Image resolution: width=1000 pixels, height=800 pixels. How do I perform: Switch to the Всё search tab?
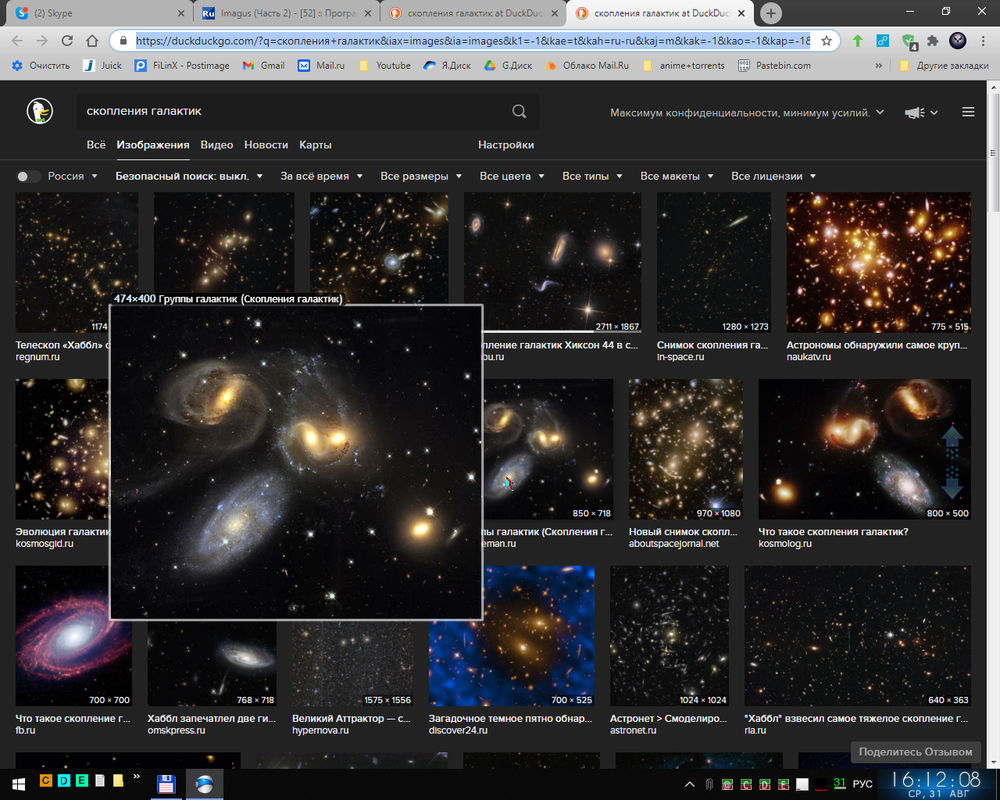tap(96, 145)
